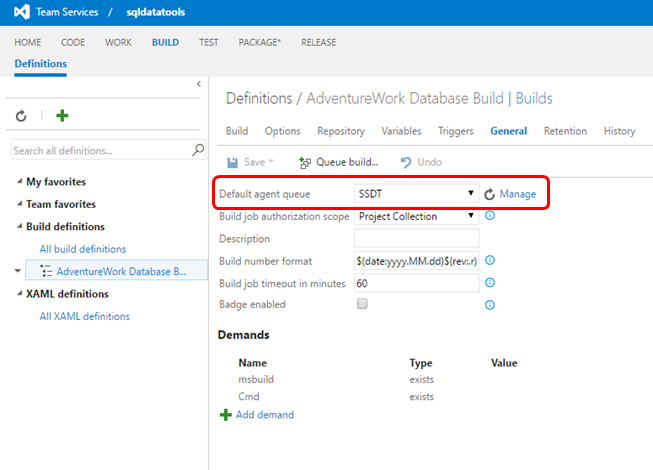Collapse the XAML definitions section

(19, 293)
